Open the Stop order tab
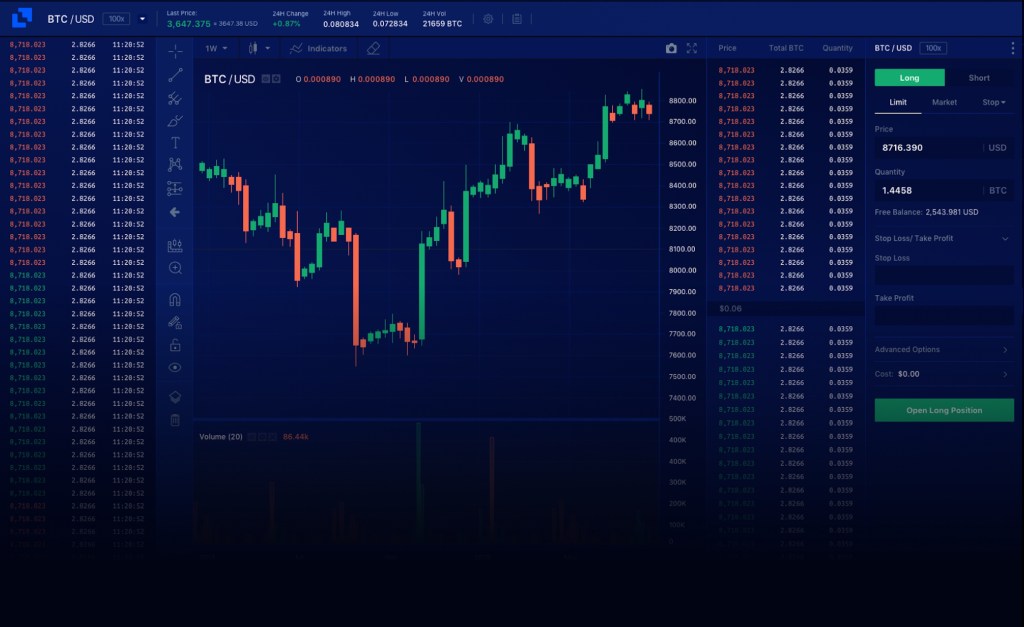Screen dimensions: 1024x627 click(x=993, y=102)
